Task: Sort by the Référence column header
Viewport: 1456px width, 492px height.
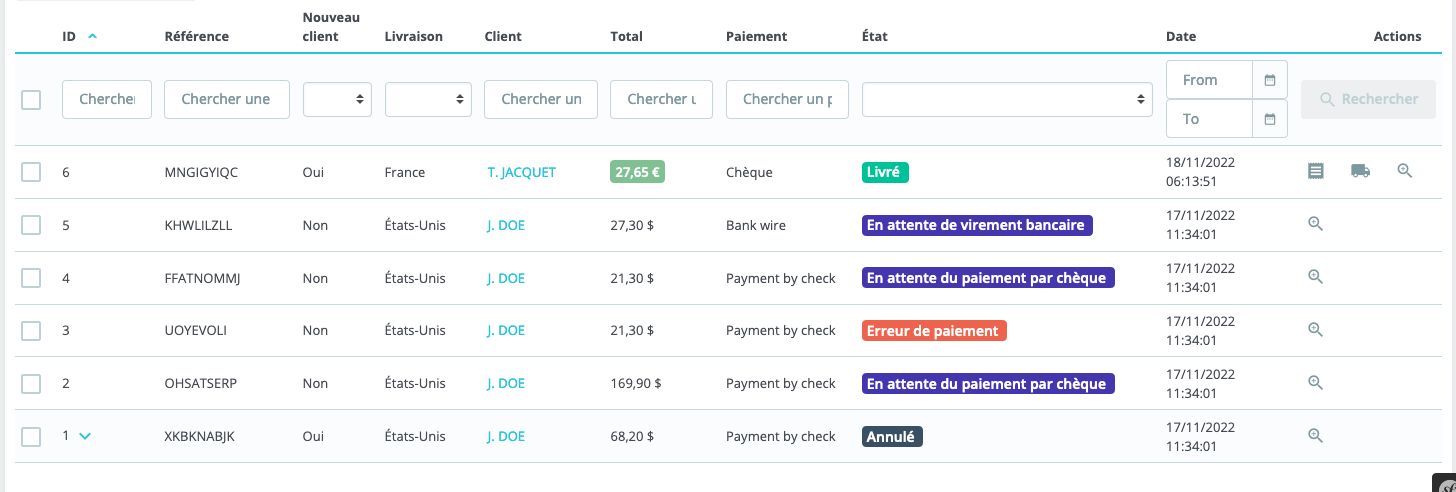Action: pos(196,36)
